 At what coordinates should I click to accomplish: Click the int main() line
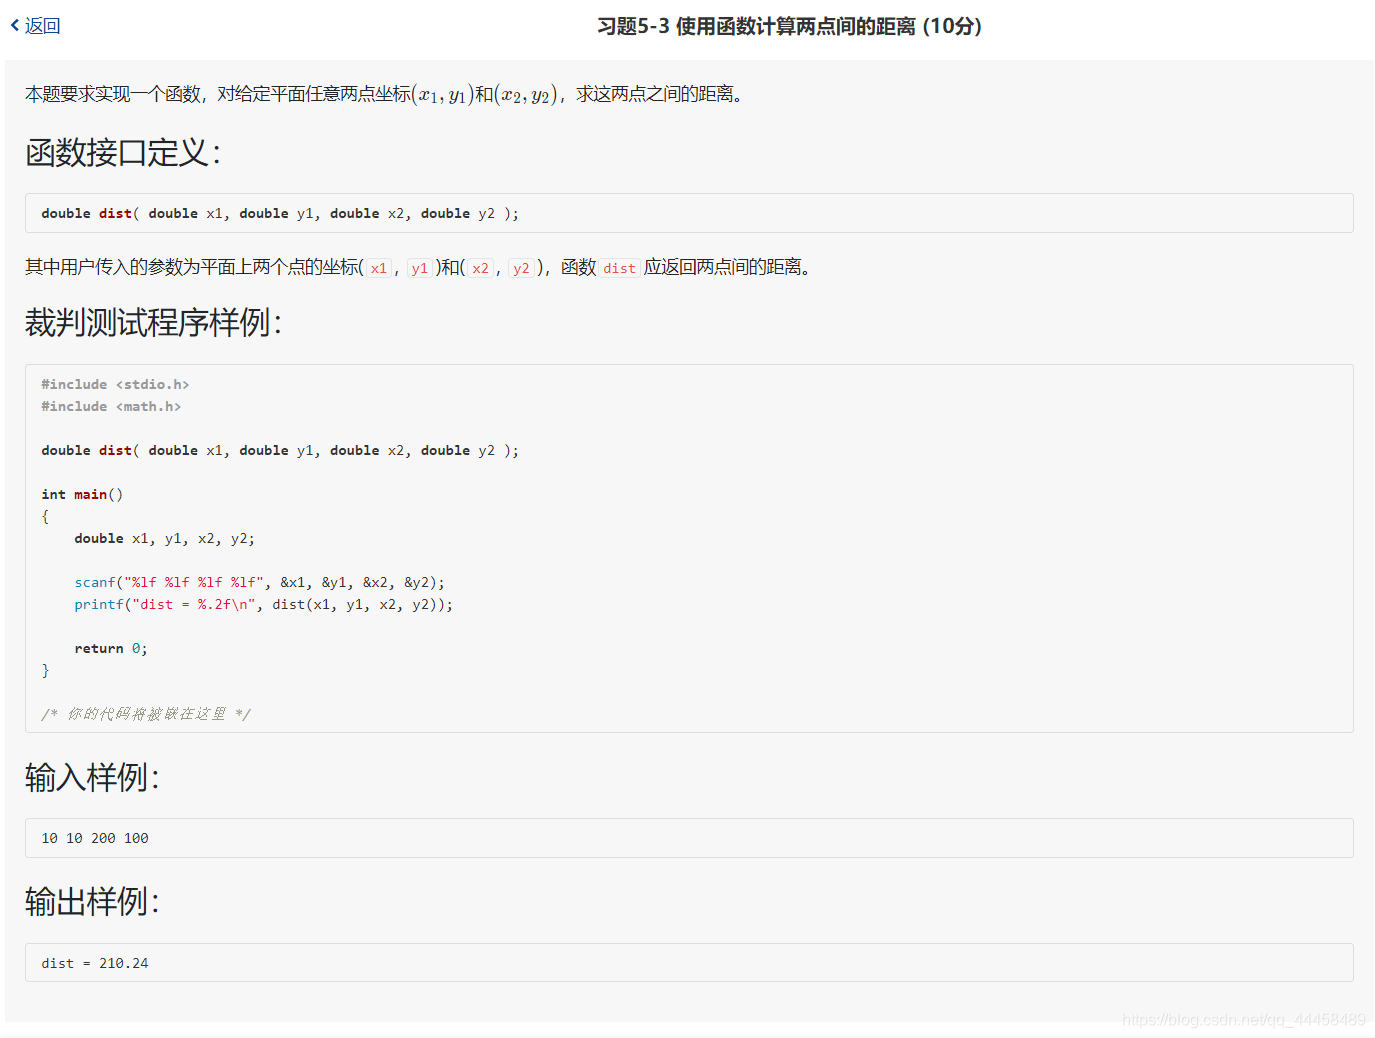(x=82, y=494)
